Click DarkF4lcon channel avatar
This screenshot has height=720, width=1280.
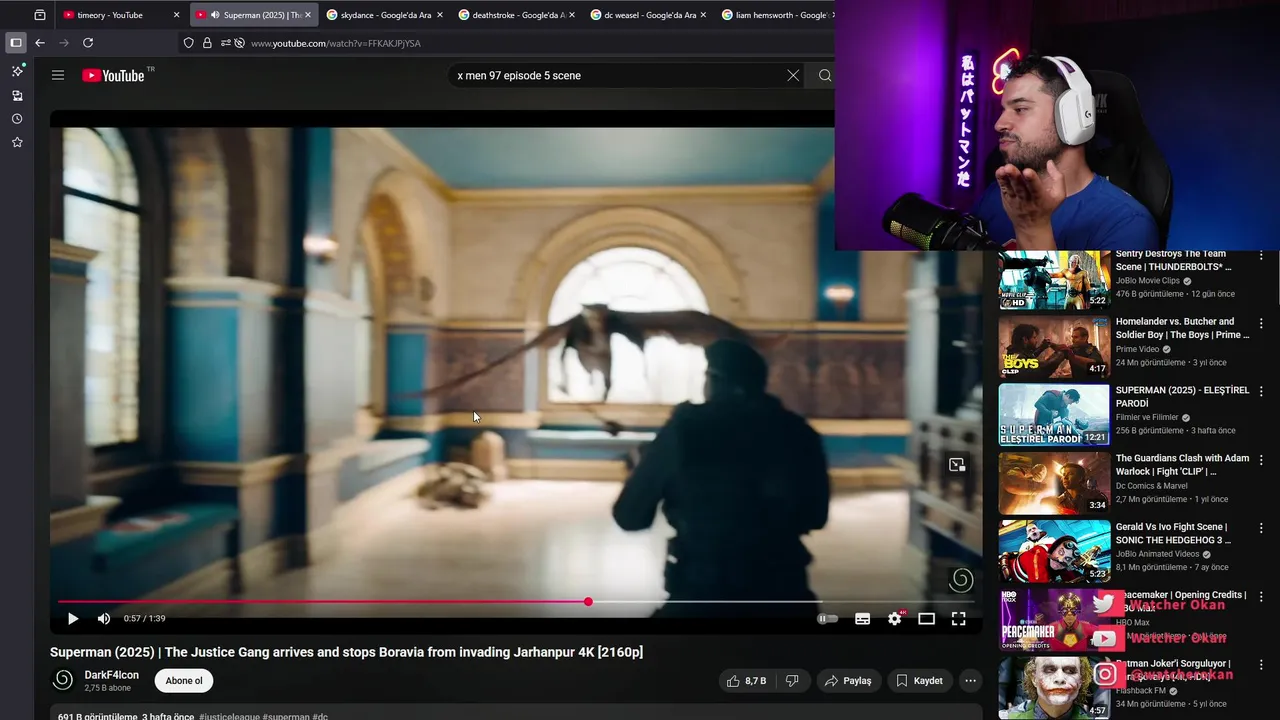[x=62, y=681]
